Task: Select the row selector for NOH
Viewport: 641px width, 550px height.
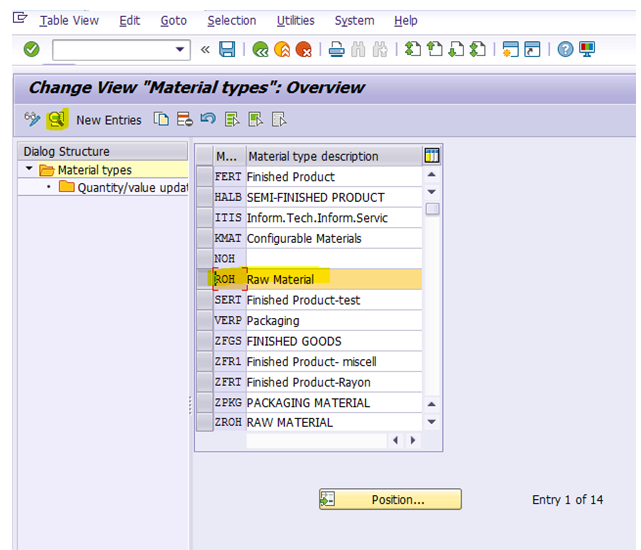Action: pyautogui.click(x=205, y=258)
